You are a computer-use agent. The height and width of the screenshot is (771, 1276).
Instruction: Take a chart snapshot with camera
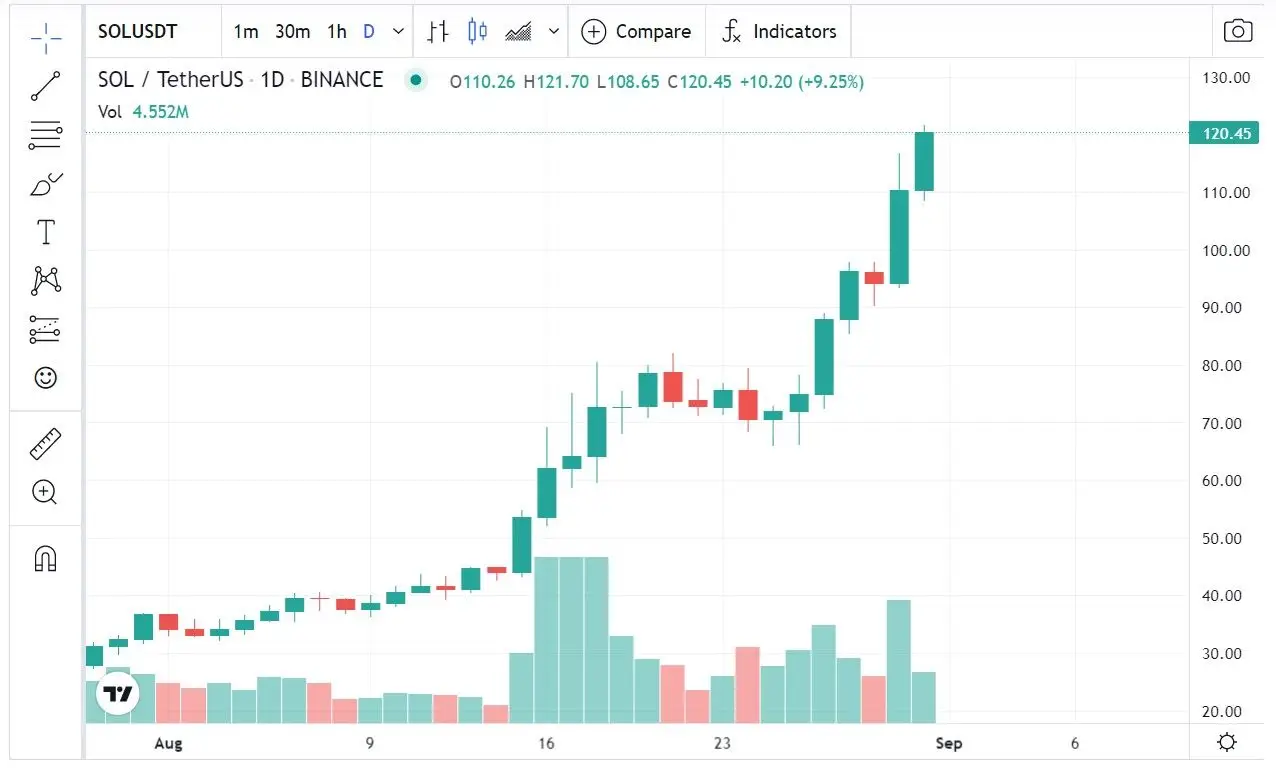tap(1238, 31)
